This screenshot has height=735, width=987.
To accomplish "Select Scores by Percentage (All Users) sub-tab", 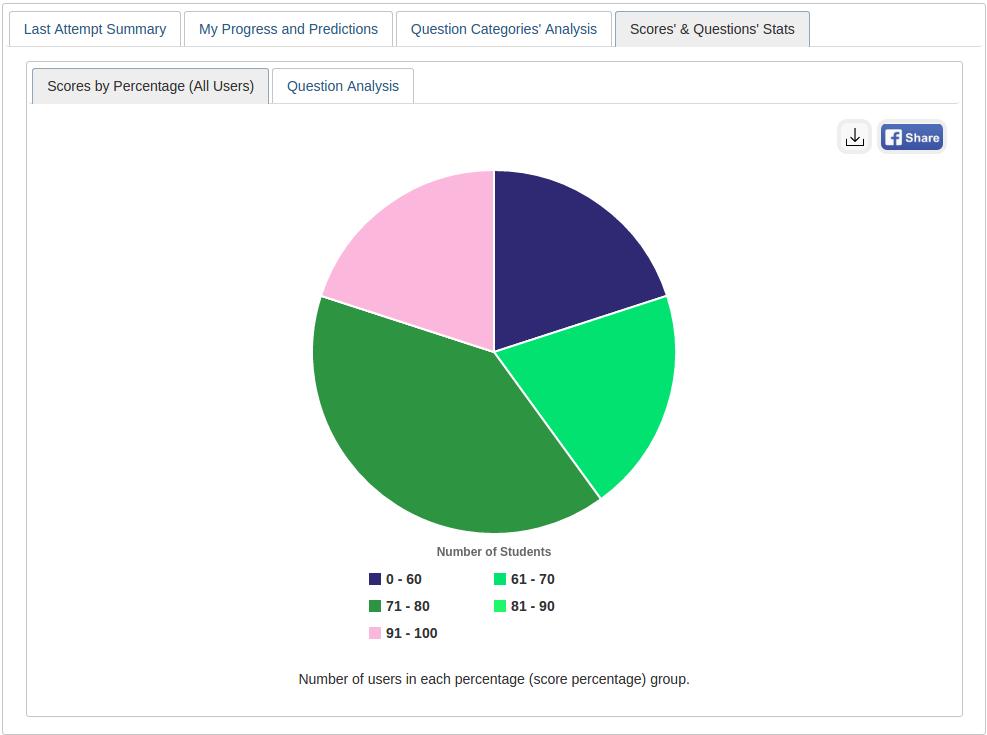I will tap(151, 86).
